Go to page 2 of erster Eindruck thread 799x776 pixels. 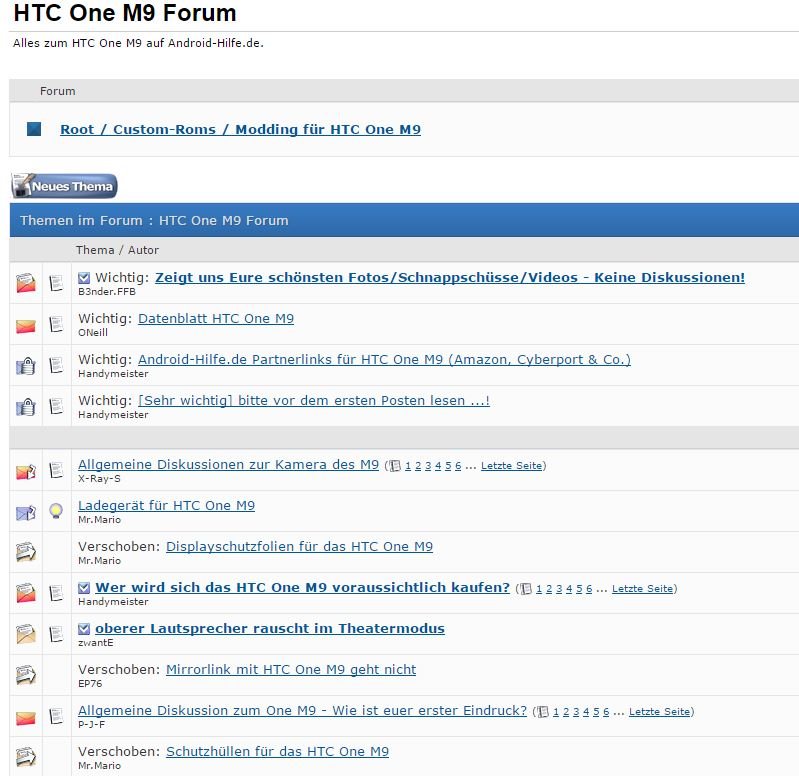(566, 712)
